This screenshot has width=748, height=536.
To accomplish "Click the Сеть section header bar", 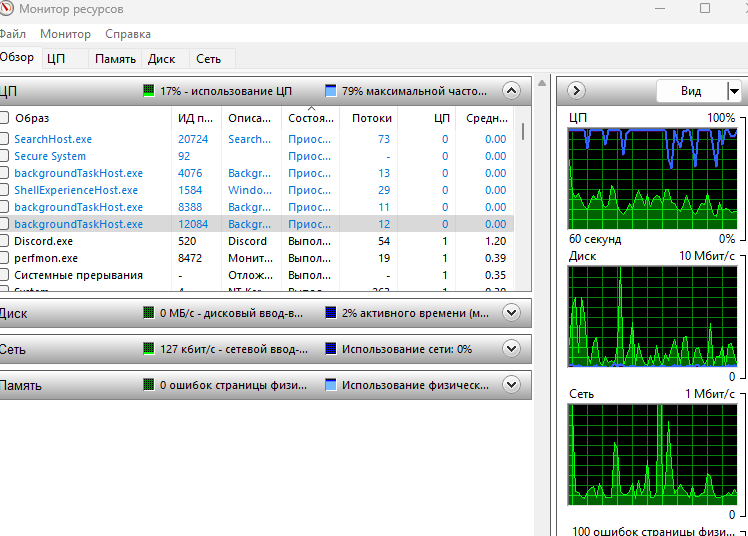I will pyautogui.click(x=265, y=349).
